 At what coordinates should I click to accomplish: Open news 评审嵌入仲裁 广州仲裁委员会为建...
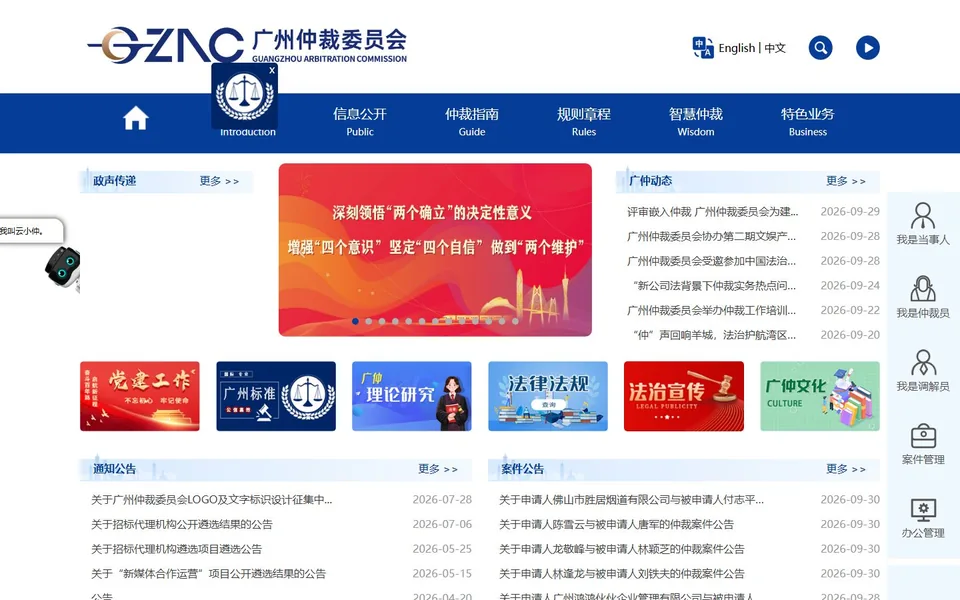tap(713, 212)
